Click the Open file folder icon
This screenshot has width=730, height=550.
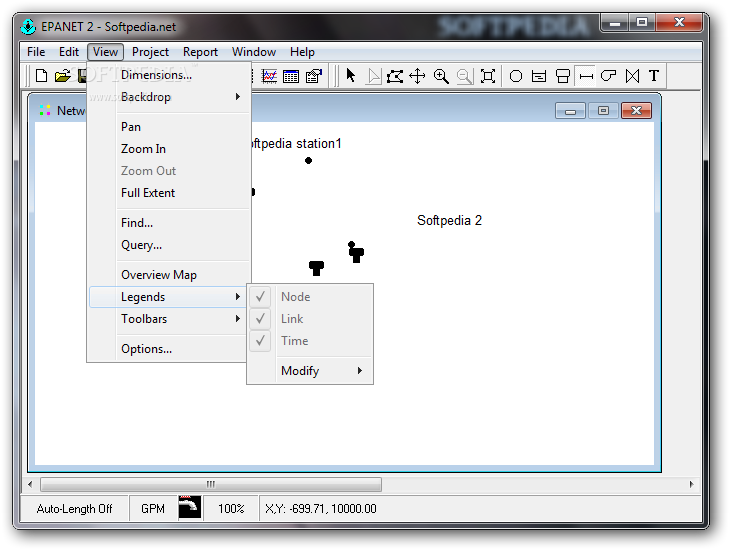(63, 76)
